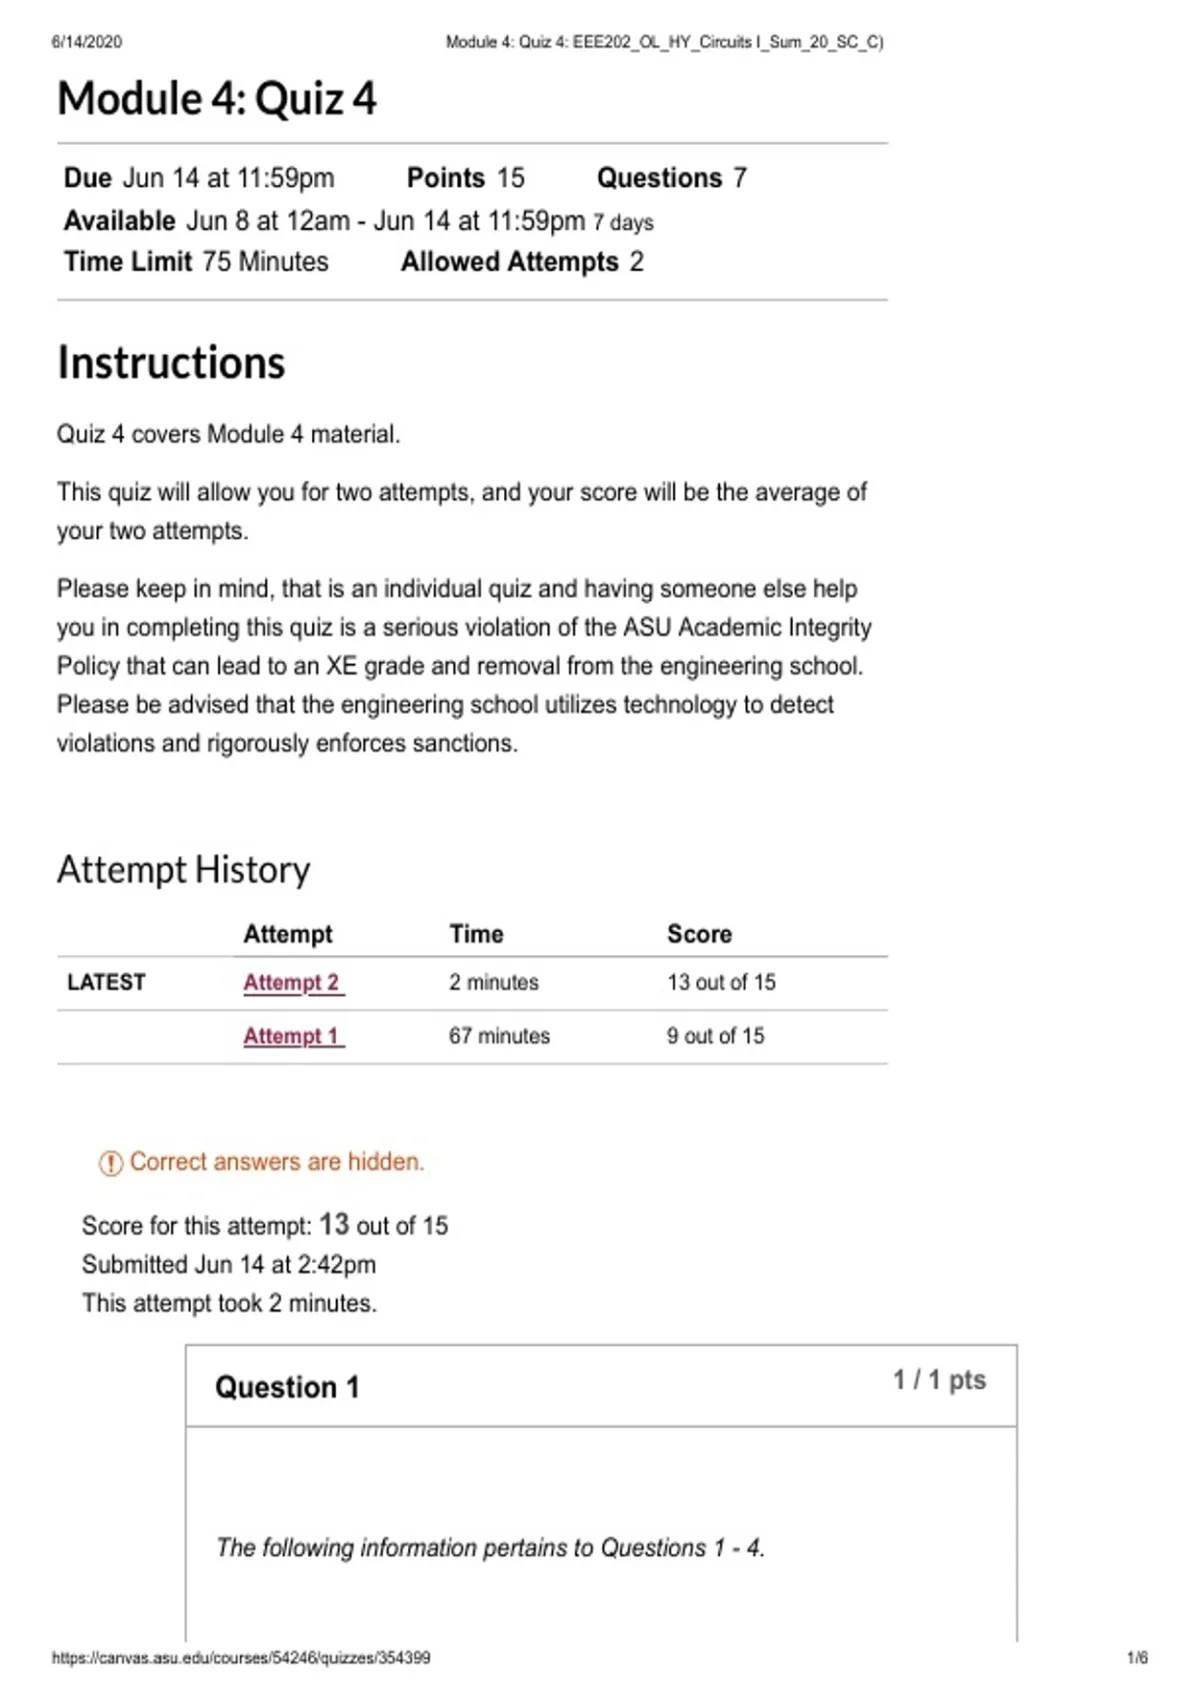Click the Due Jun 14 date text

pyautogui.click(x=199, y=178)
